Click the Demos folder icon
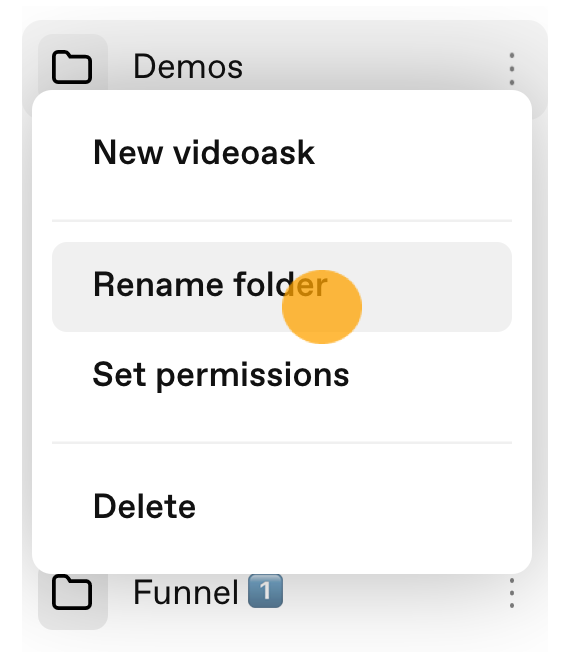 point(72,67)
